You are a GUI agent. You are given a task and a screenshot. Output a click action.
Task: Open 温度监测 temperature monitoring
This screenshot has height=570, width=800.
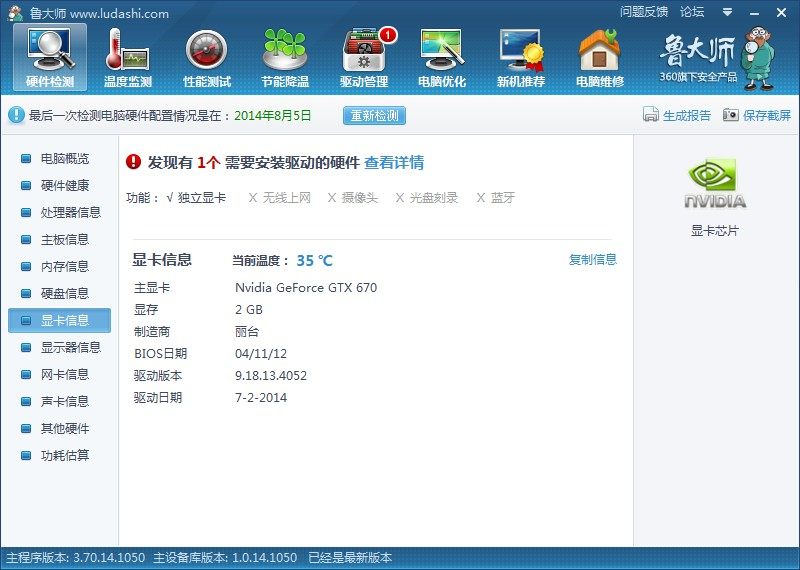pos(128,57)
